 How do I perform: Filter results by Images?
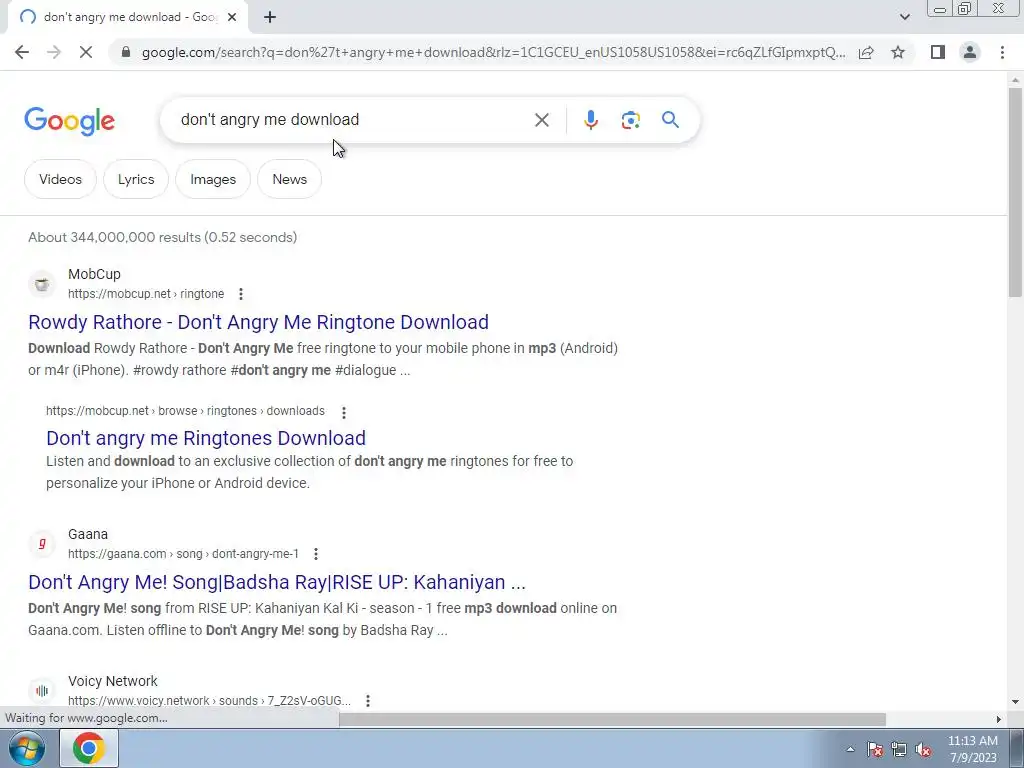pos(213,179)
